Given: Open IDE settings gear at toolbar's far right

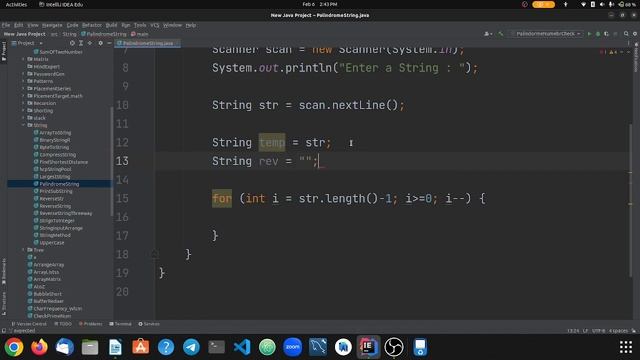Looking at the screenshot, I should (635, 34).
